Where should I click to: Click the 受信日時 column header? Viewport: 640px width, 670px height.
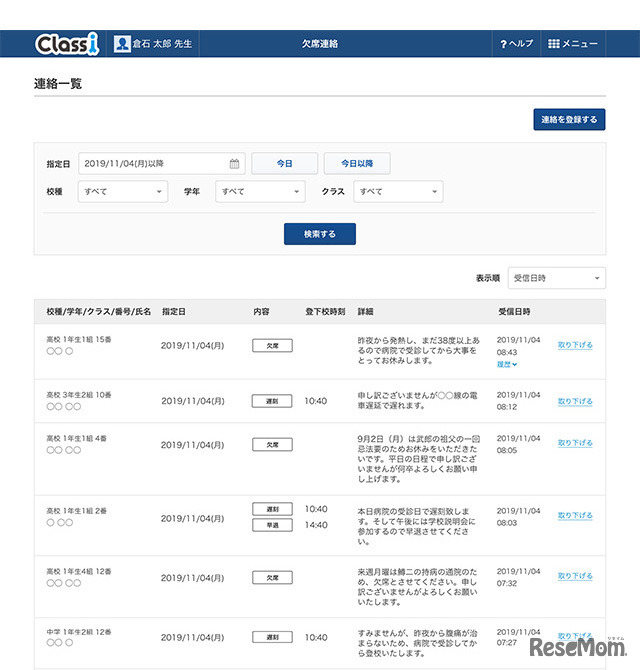click(x=514, y=311)
